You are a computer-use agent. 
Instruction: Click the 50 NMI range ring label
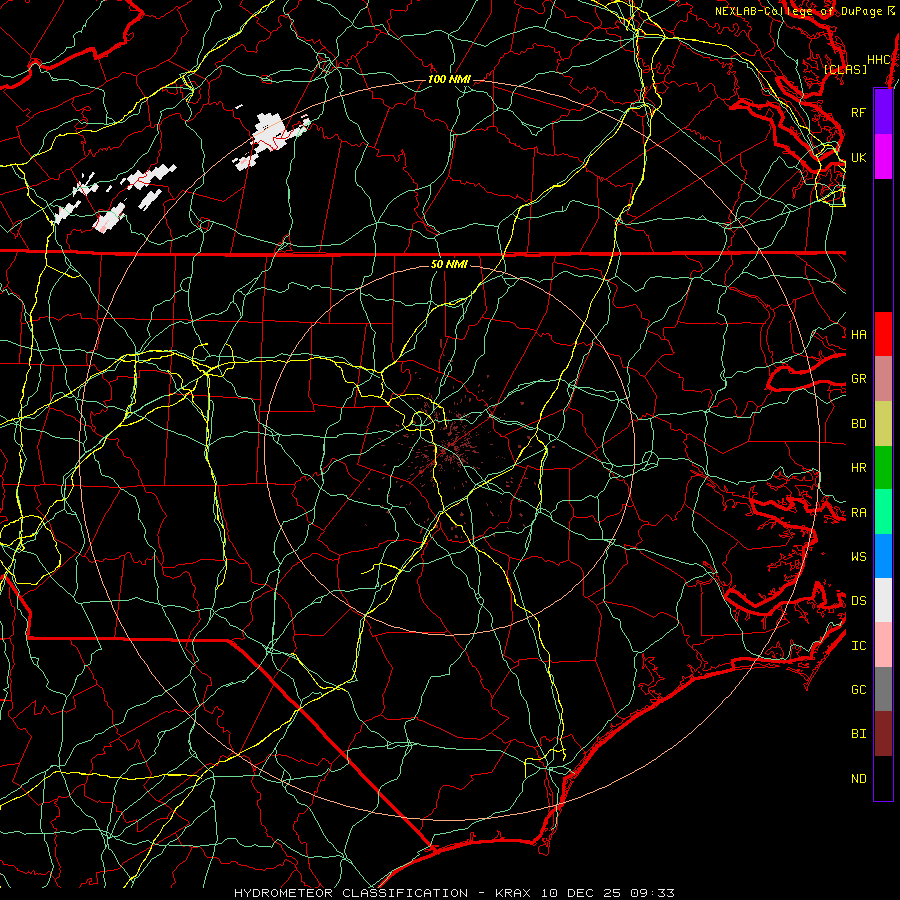coord(449,264)
